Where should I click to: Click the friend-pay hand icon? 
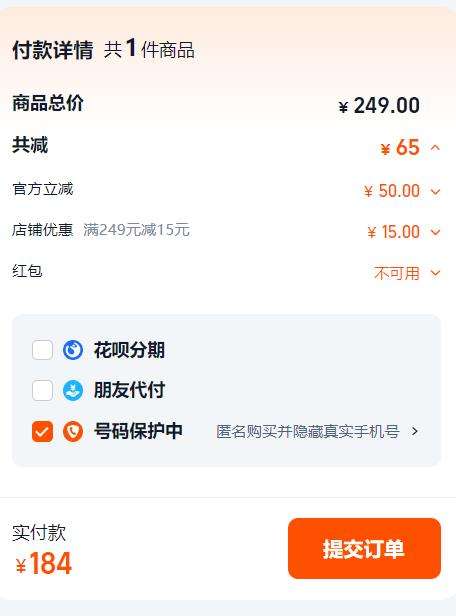click(73, 390)
